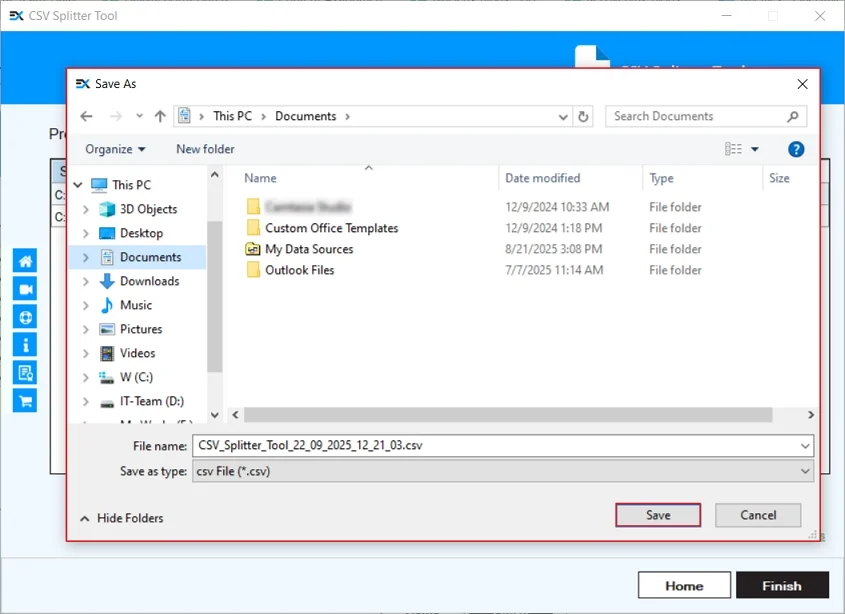Click the license certificate sidebar icon
The width and height of the screenshot is (845, 614).
pos(25,373)
